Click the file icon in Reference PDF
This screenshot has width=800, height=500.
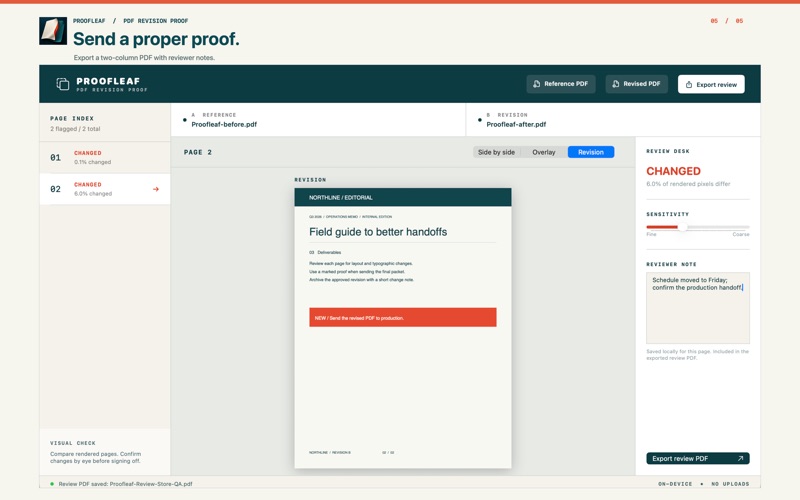point(536,84)
